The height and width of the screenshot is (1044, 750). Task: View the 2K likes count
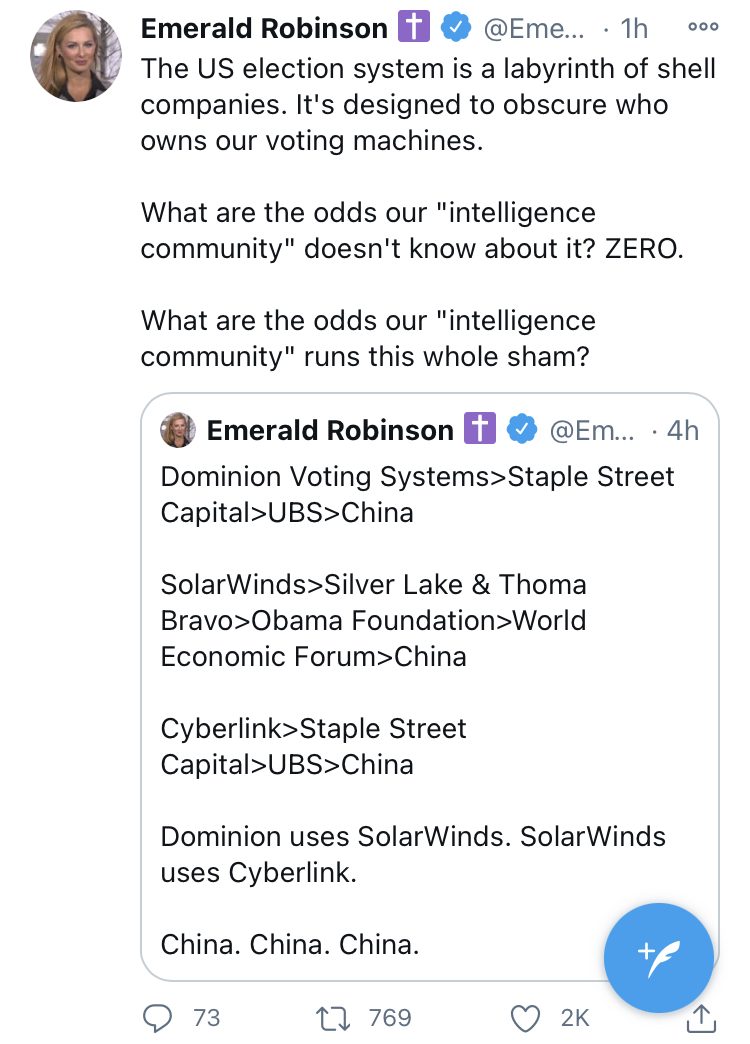pyautogui.click(x=575, y=1017)
